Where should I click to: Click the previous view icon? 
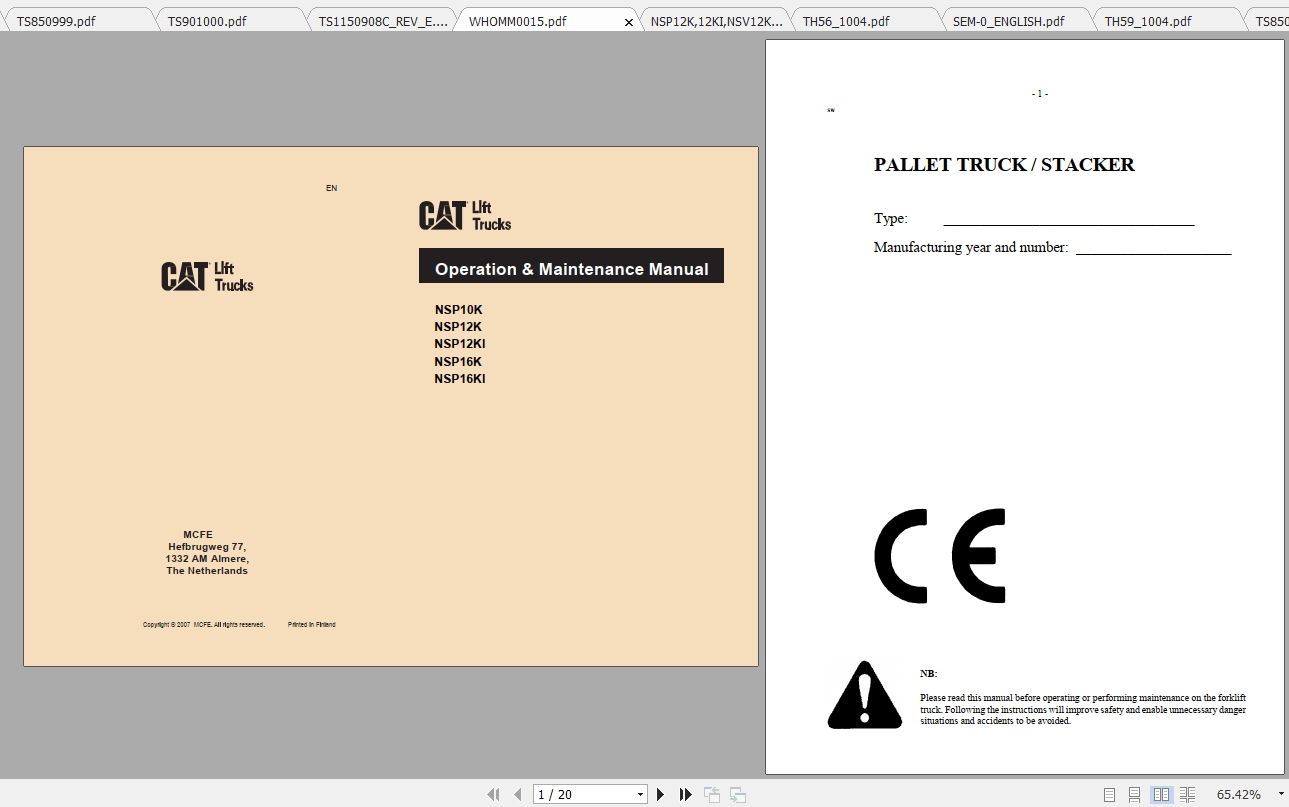coord(712,794)
